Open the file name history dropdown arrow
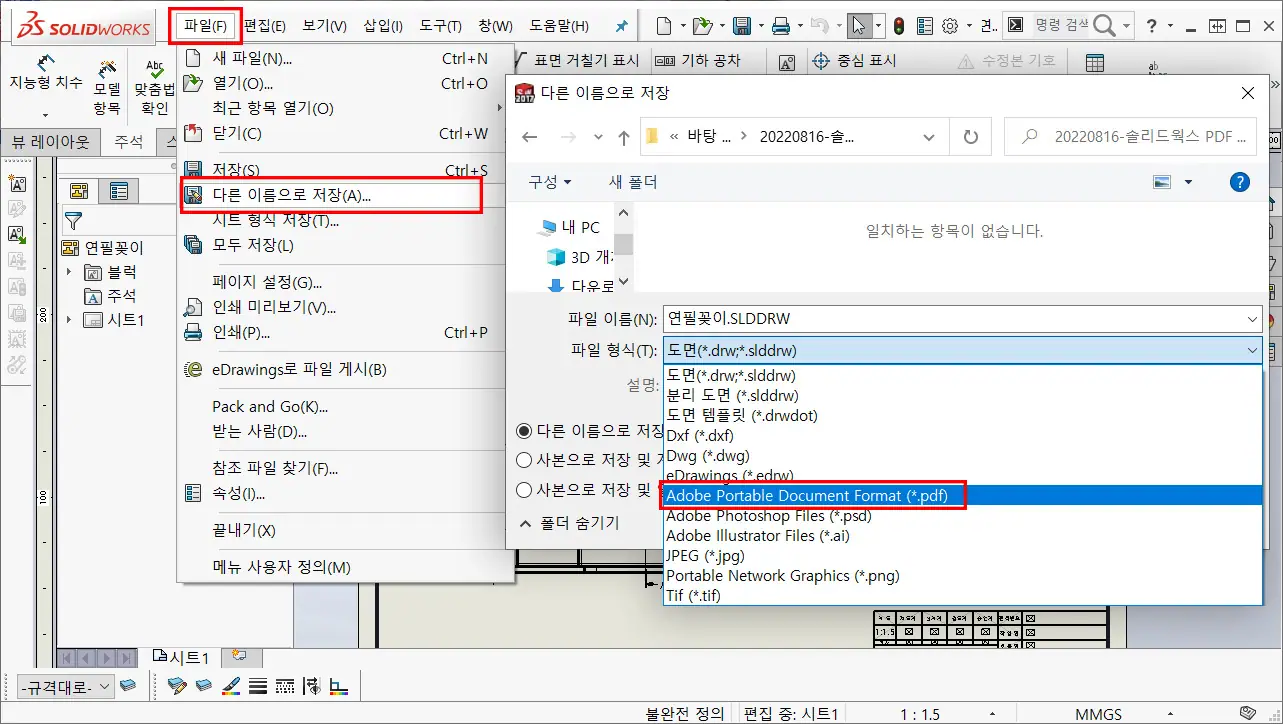Image resolution: width=1283 pixels, height=724 pixels. click(x=1253, y=319)
